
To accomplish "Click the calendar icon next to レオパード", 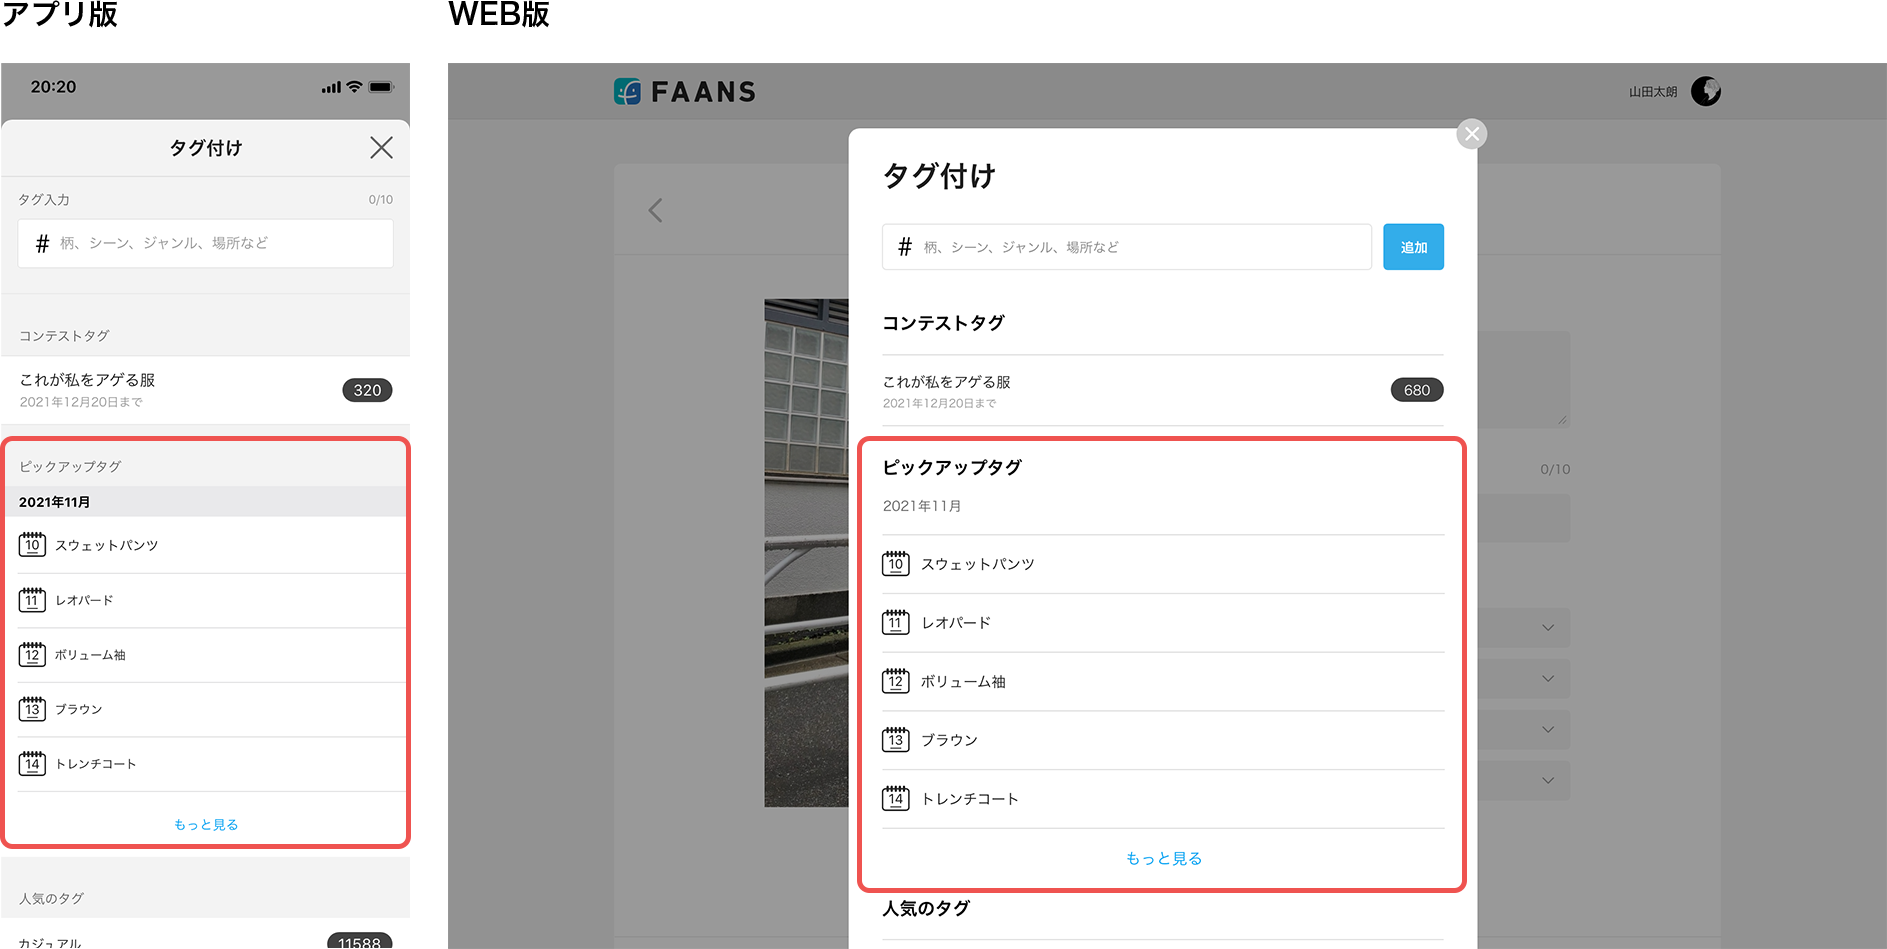I will click(x=896, y=621).
